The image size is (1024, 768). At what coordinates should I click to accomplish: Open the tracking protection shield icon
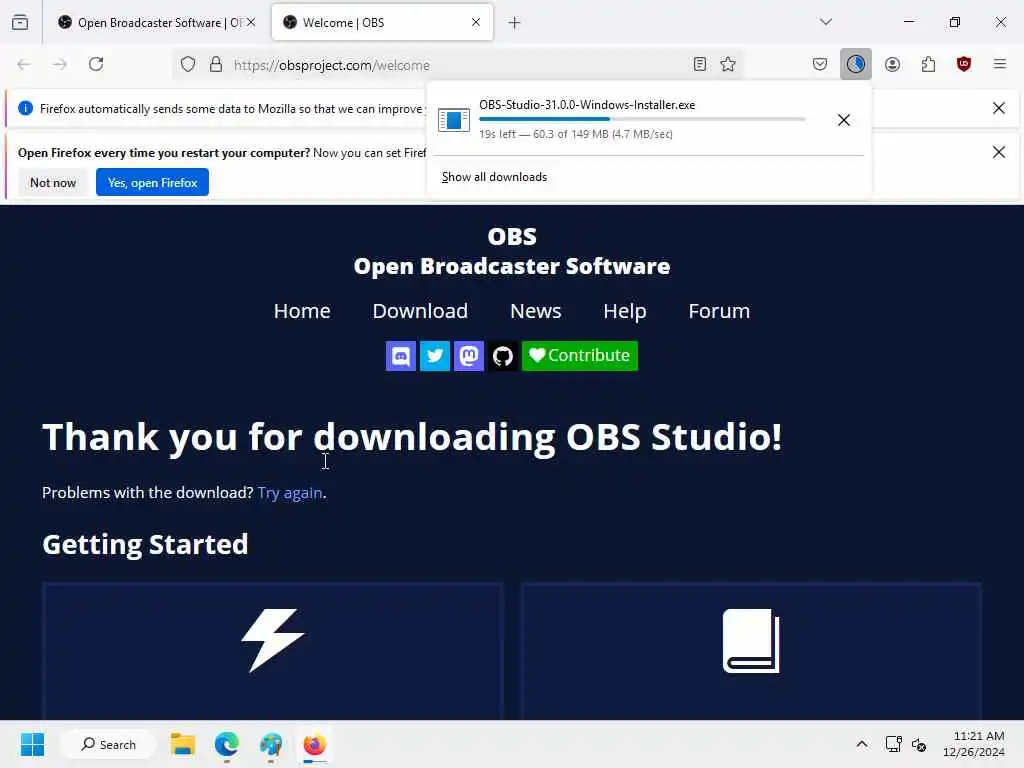(x=188, y=65)
